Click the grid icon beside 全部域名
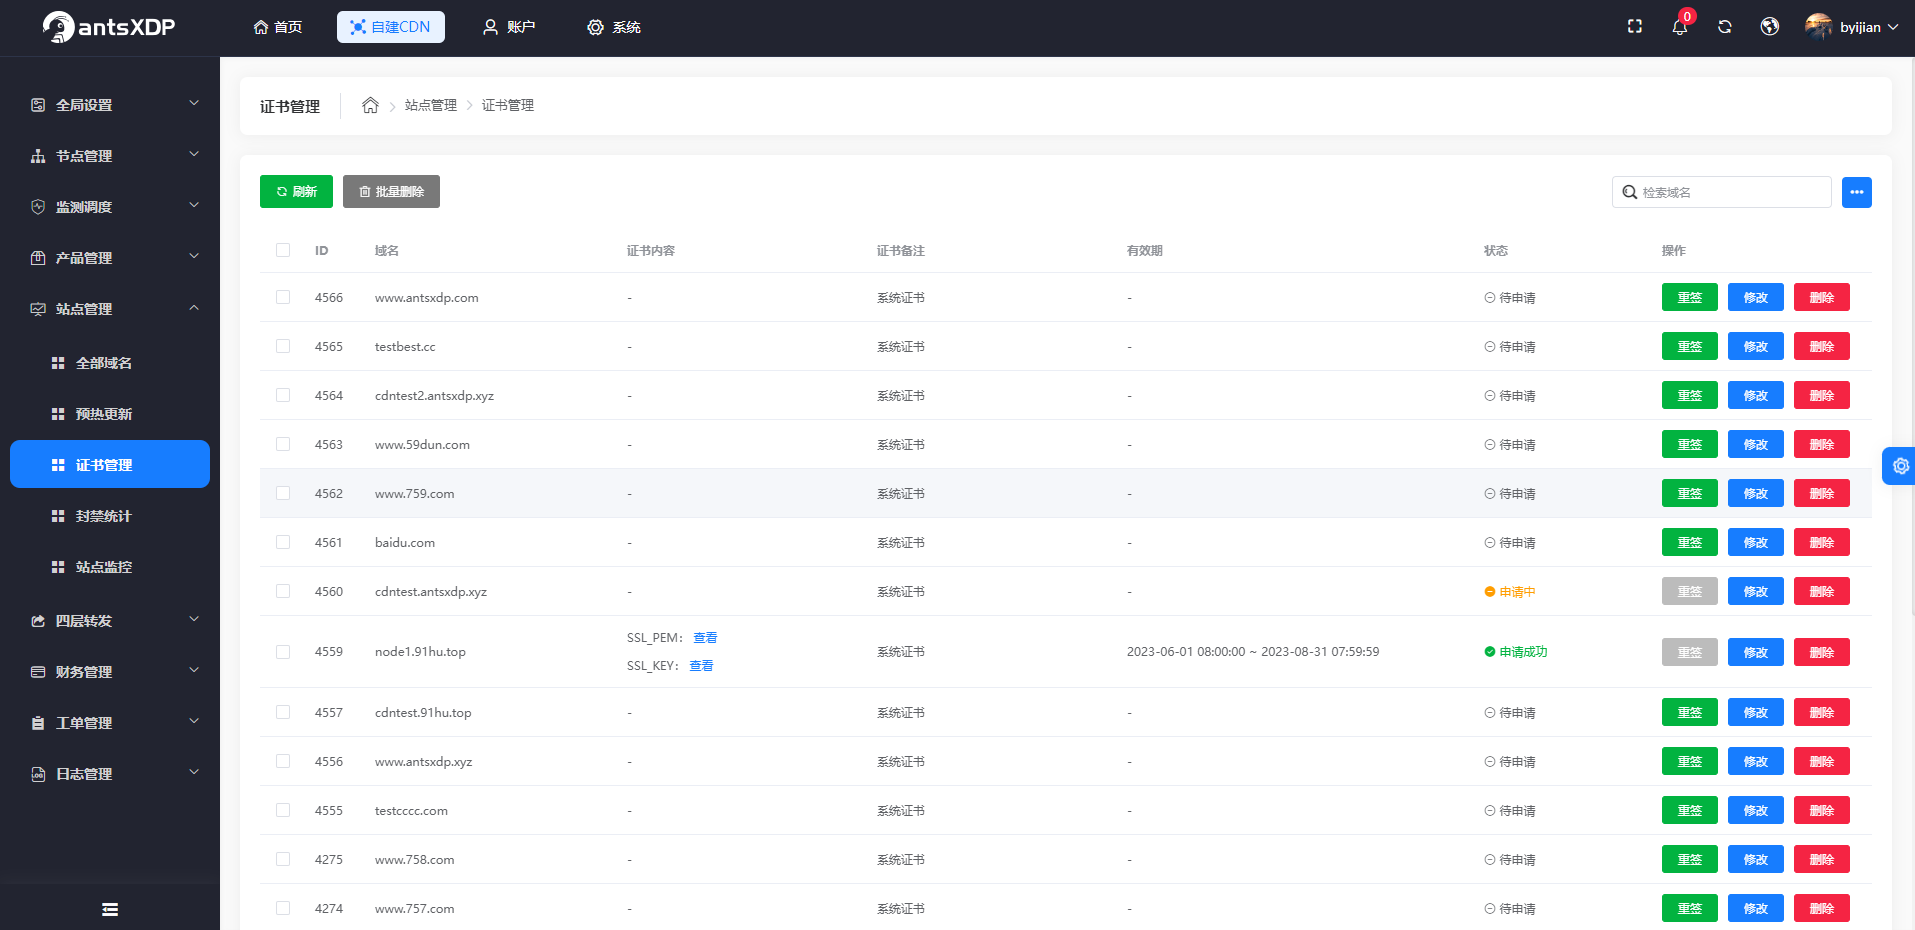This screenshot has width=1915, height=930. tap(58, 363)
